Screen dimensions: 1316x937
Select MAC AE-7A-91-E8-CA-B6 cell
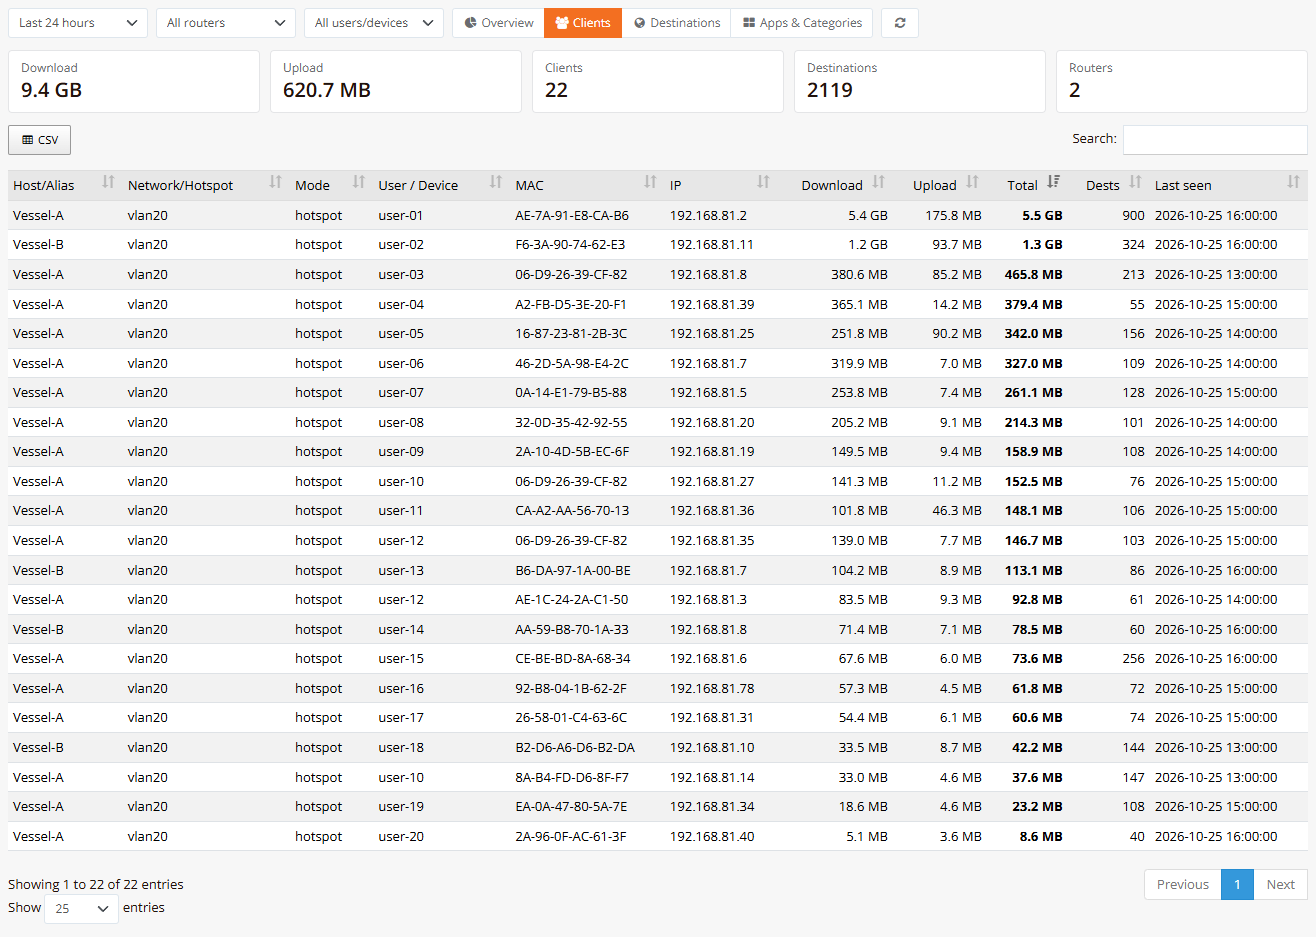click(572, 215)
